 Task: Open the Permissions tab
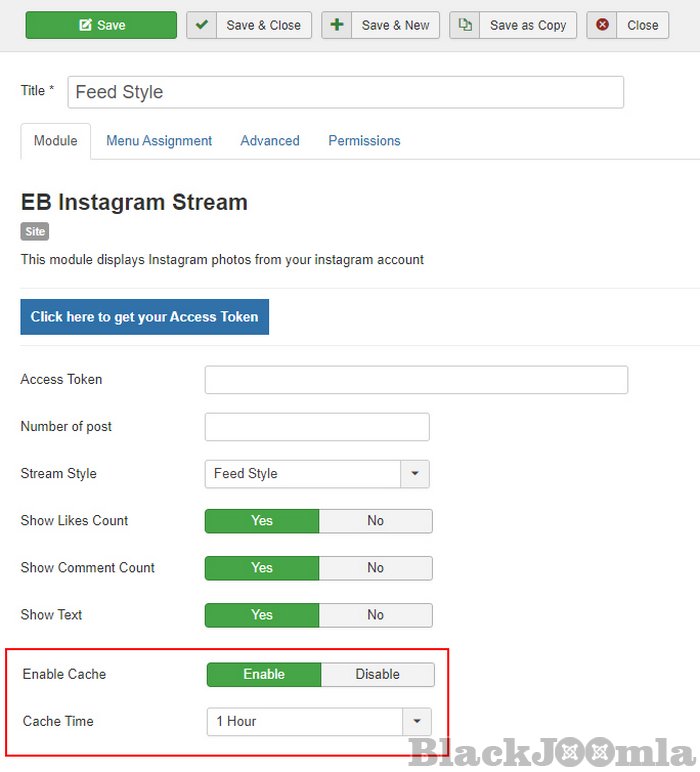coord(364,141)
